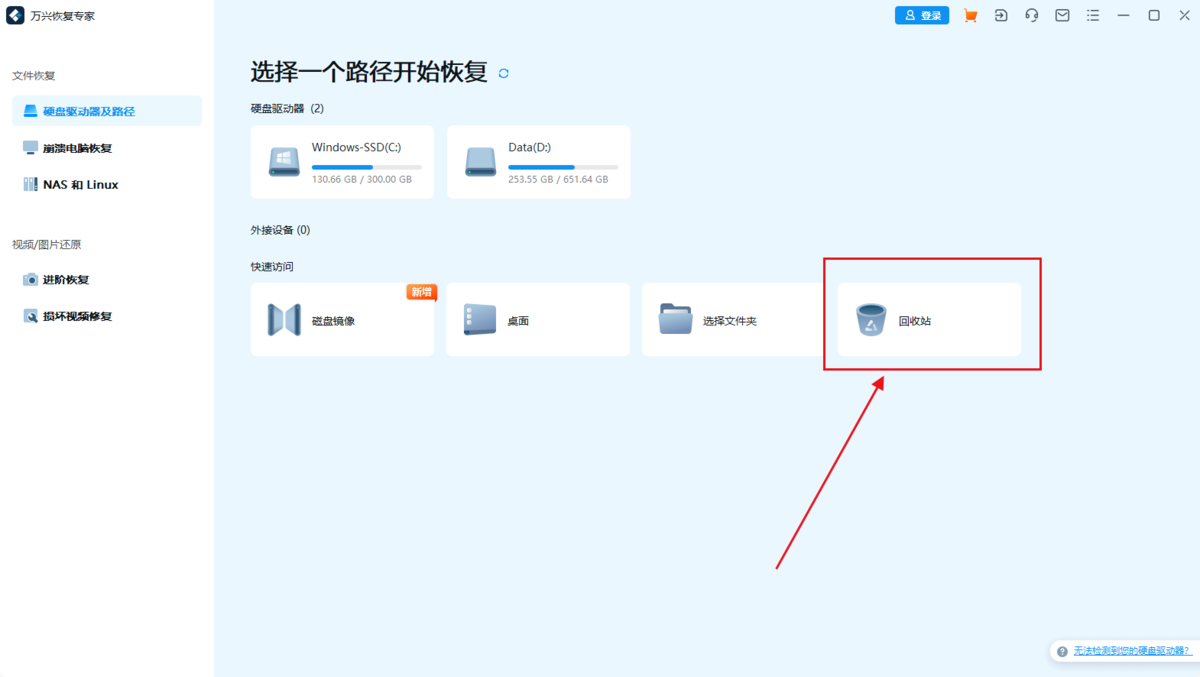Click the 登录 login button
The width and height of the screenshot is (1200, 677).
coord(921,15)
